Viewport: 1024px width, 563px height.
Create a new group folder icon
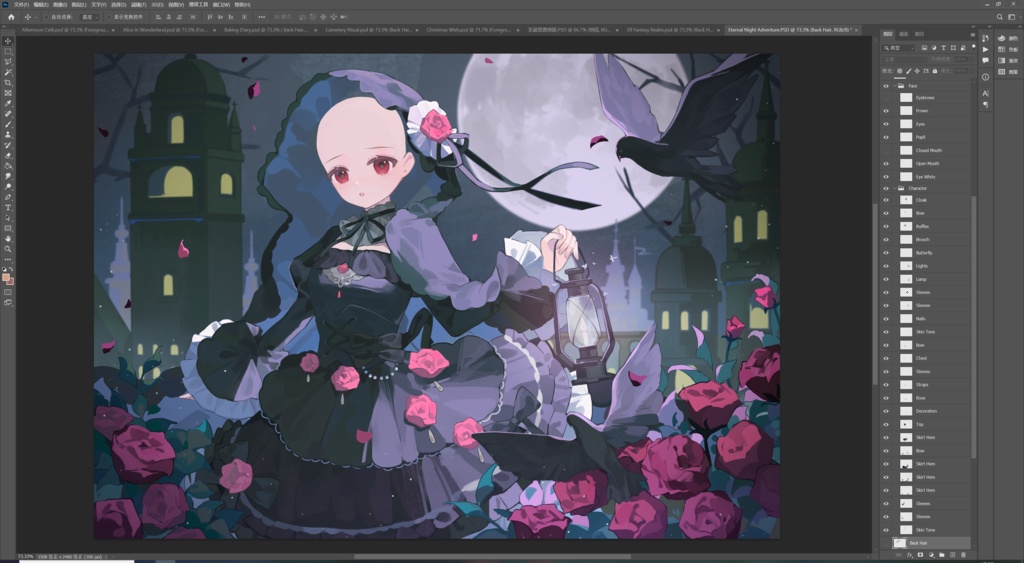[942, 555]
